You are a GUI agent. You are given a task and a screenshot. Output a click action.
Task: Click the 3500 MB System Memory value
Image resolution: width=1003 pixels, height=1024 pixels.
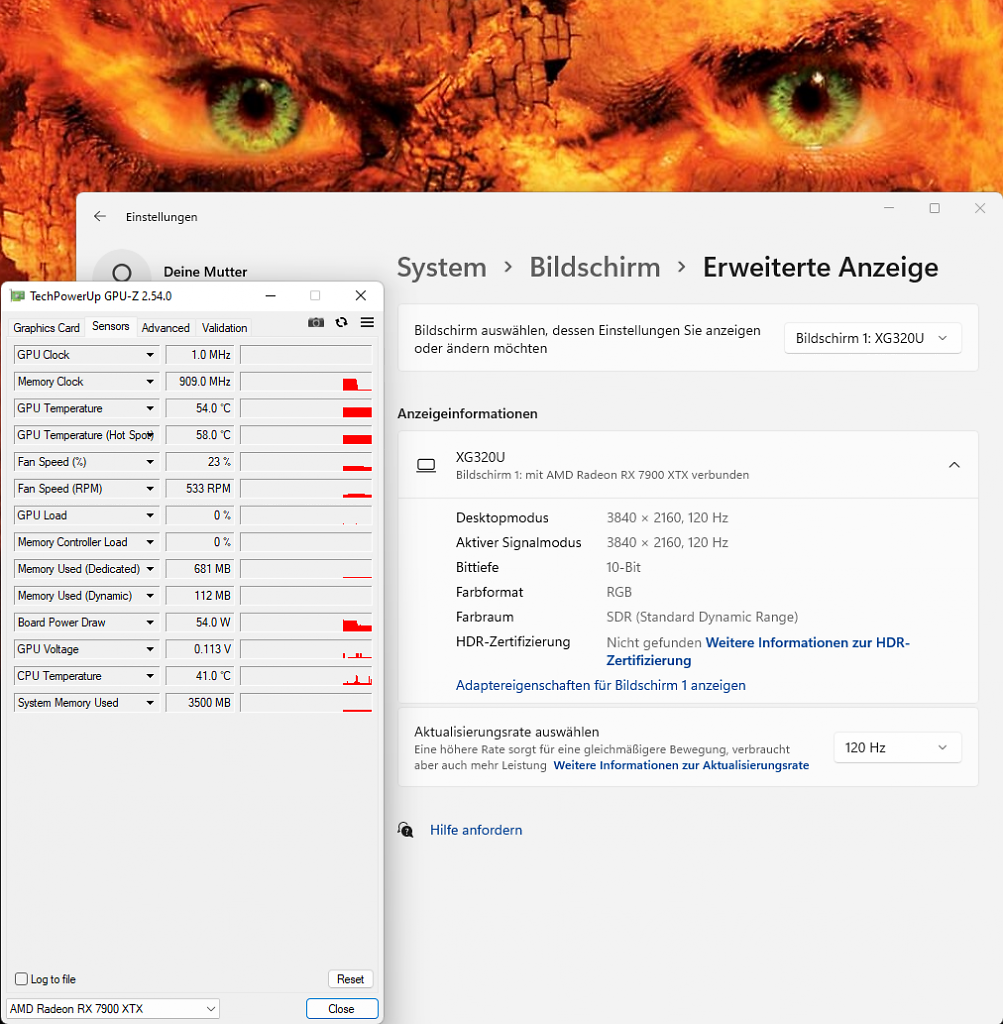click(x=200, y=703)
